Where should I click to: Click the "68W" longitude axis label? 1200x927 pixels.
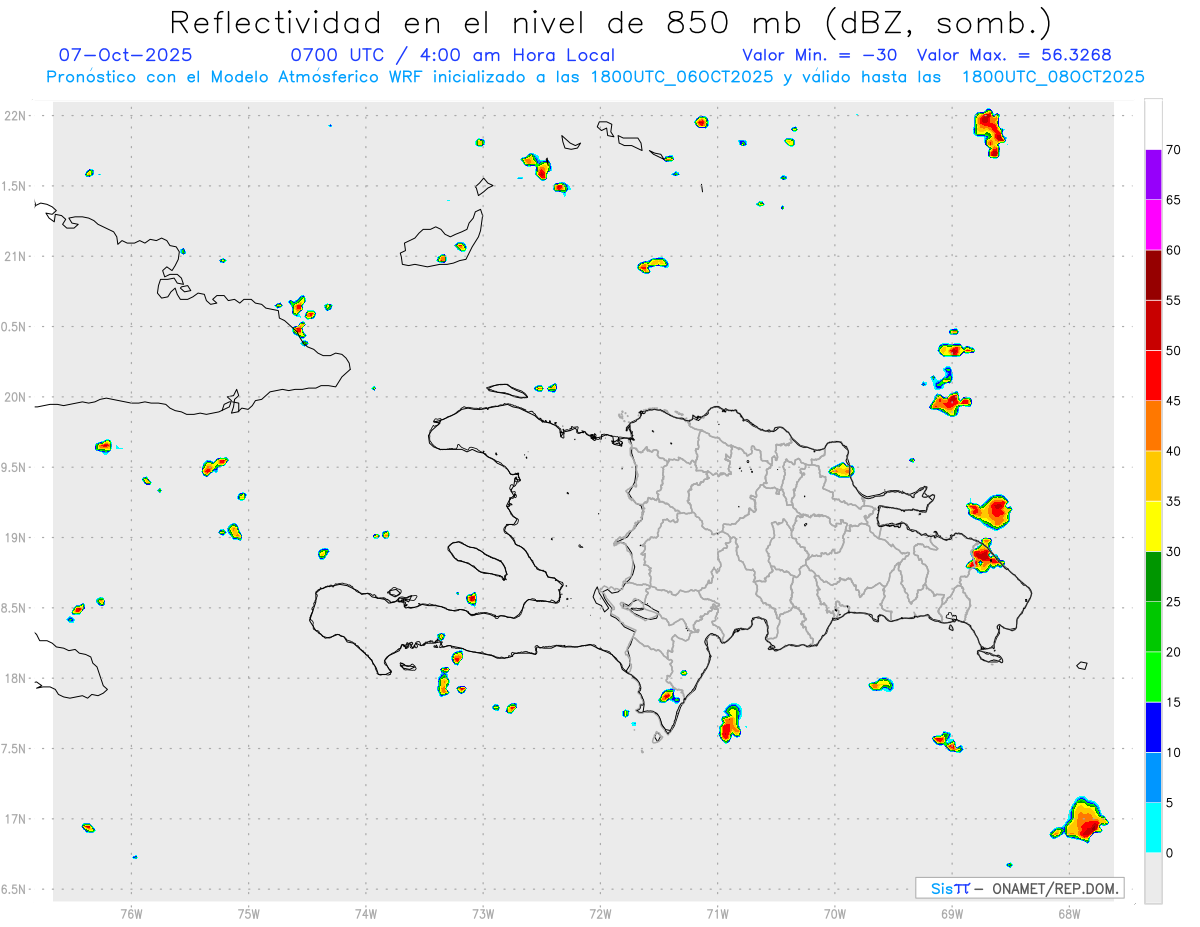click(1069, 913)
